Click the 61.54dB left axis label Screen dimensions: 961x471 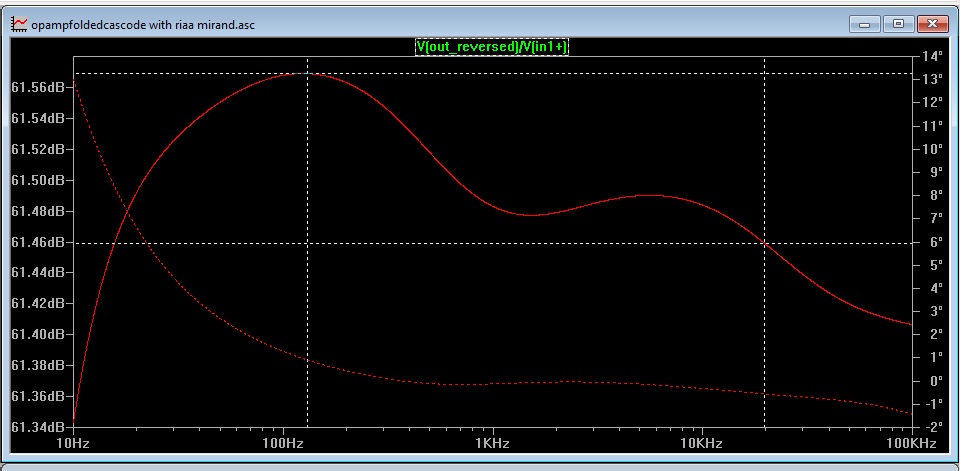[37, 118]
